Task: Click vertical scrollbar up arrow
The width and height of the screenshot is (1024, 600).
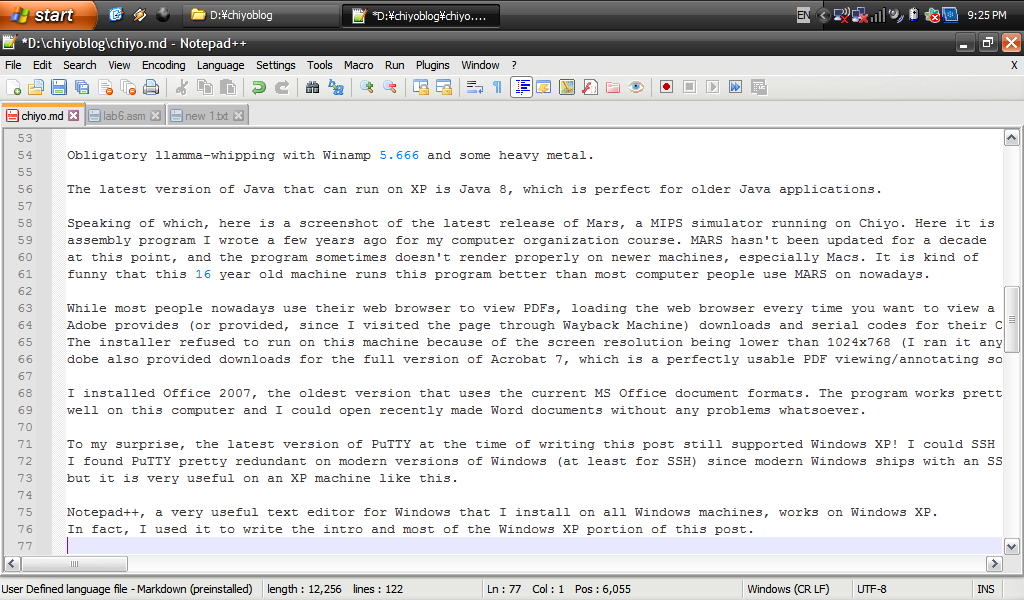Action: [x=1012, y=138]
